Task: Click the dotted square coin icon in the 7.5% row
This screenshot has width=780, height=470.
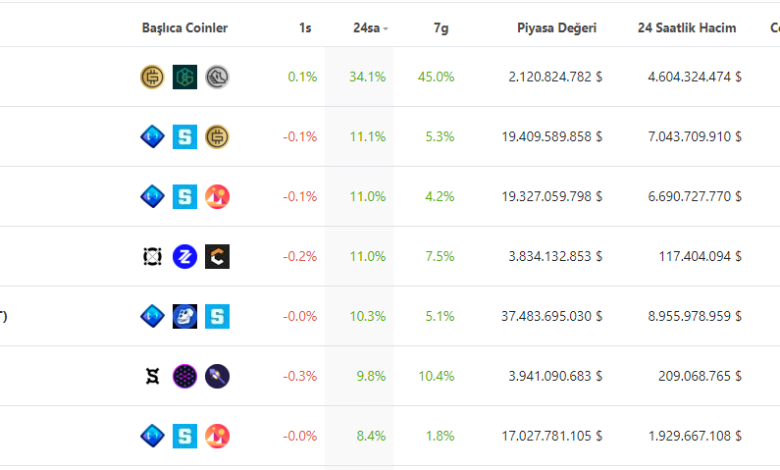Action: [x=152, y=257]
